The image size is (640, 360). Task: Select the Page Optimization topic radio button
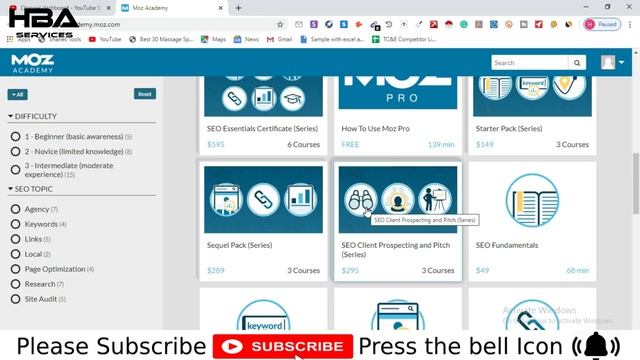tap(16, 269)
